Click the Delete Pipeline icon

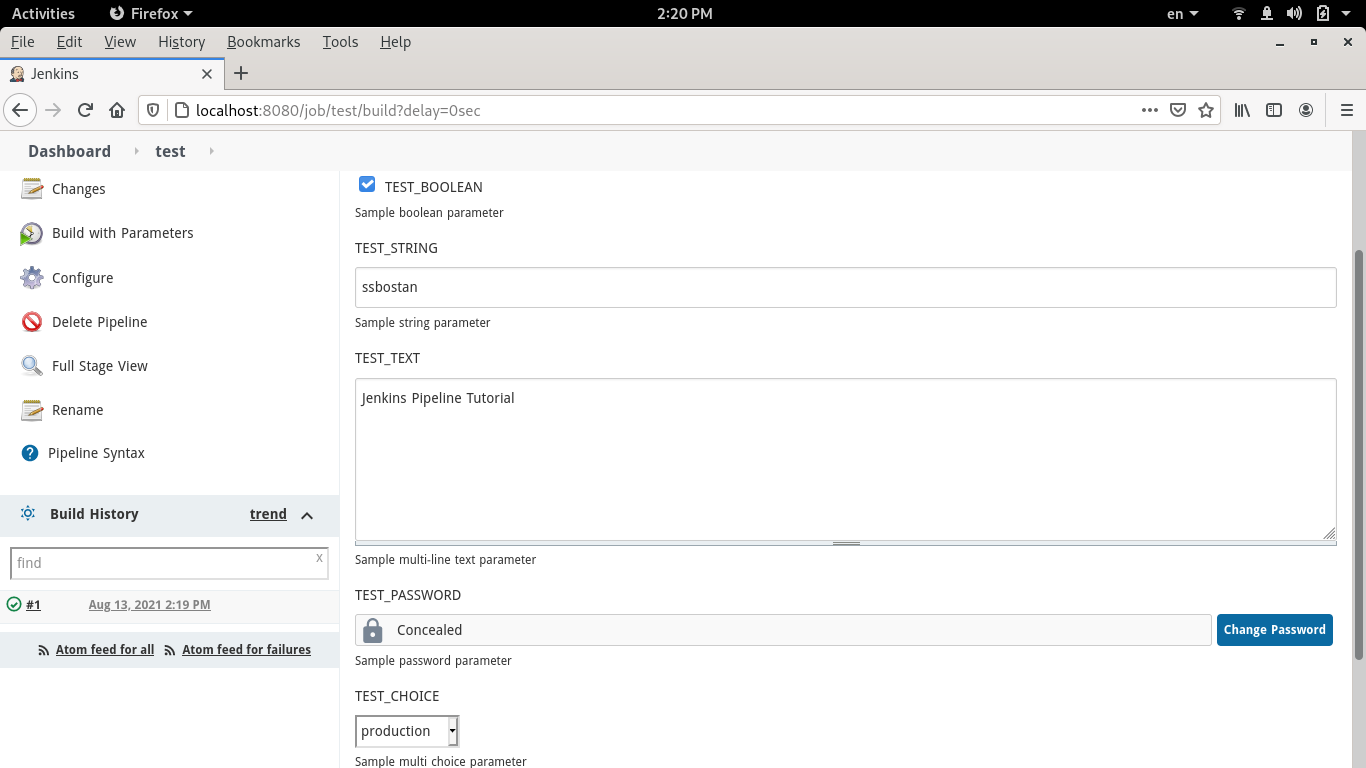(31, 321)
